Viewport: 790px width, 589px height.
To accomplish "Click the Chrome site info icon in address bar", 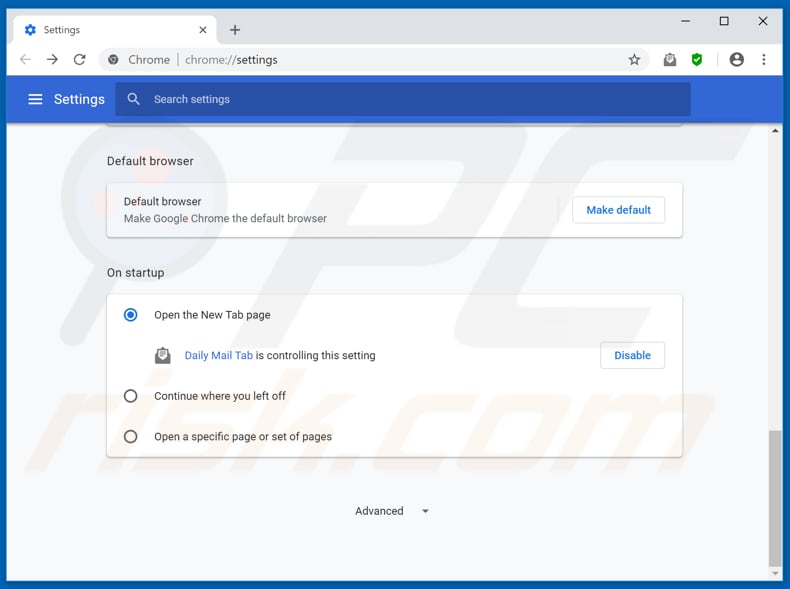I will coord(113,59).
